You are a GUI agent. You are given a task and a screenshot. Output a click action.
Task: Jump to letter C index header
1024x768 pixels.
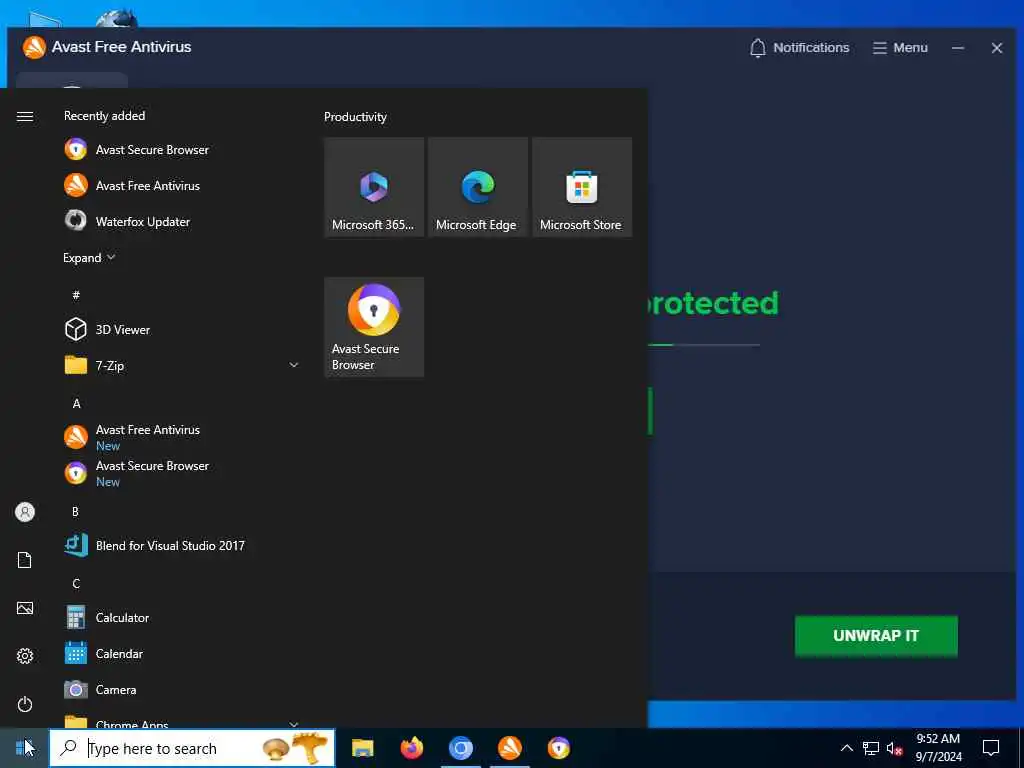[76, 583]
